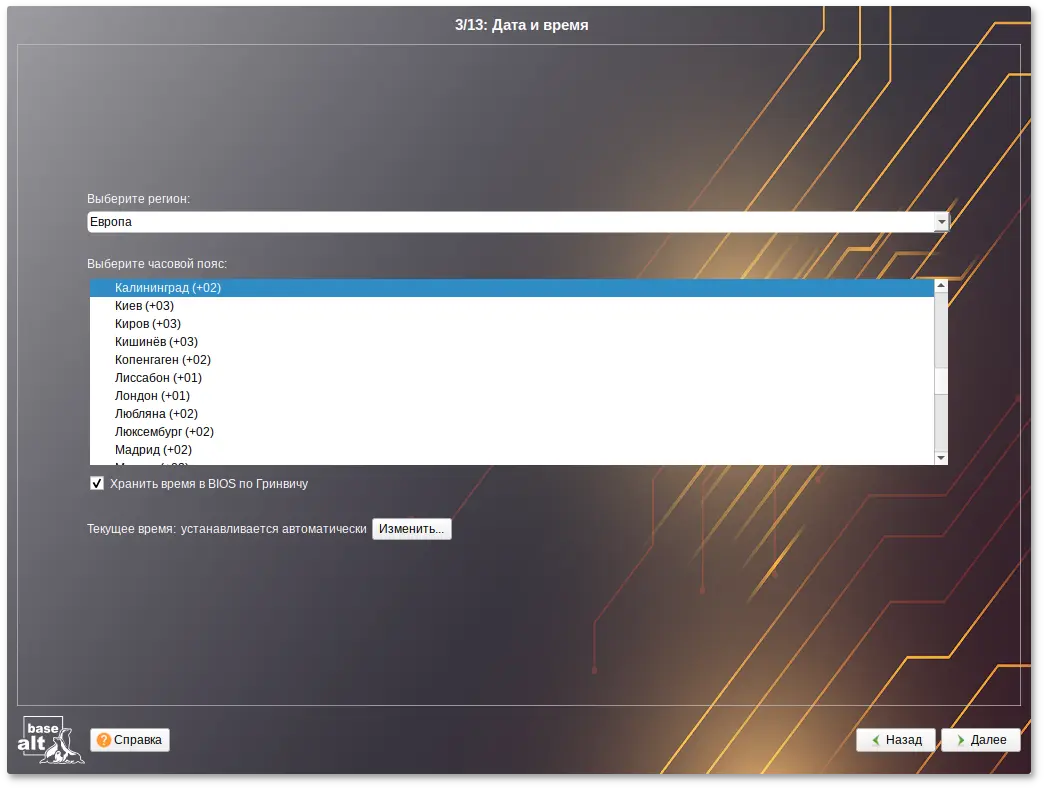Select Калининград (+02) time zone
Screen dimensions: 1044x788
pyautogui.click(x=168, y=288)
